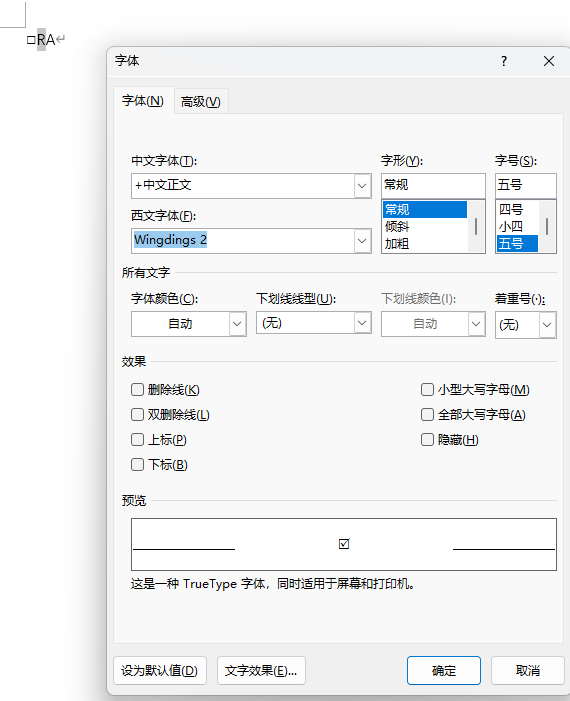Screen dimensions: 570x701
Task: Select 加粗 in the 字形 list
Action: tap(425, 244)
